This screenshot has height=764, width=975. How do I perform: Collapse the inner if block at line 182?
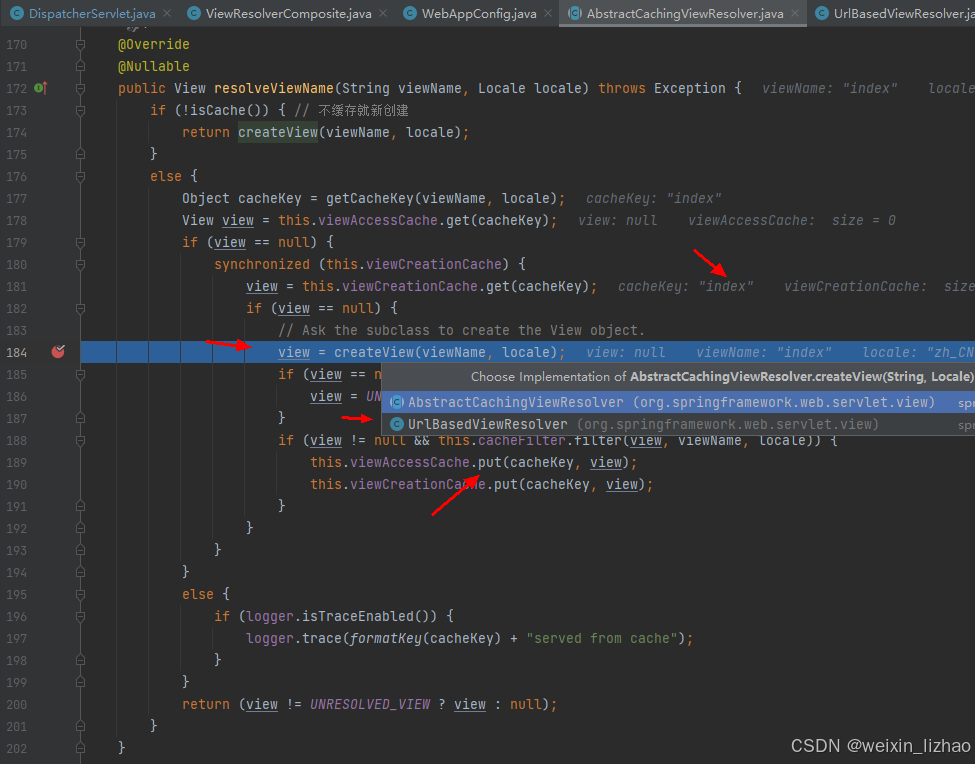tap(80, 308)
